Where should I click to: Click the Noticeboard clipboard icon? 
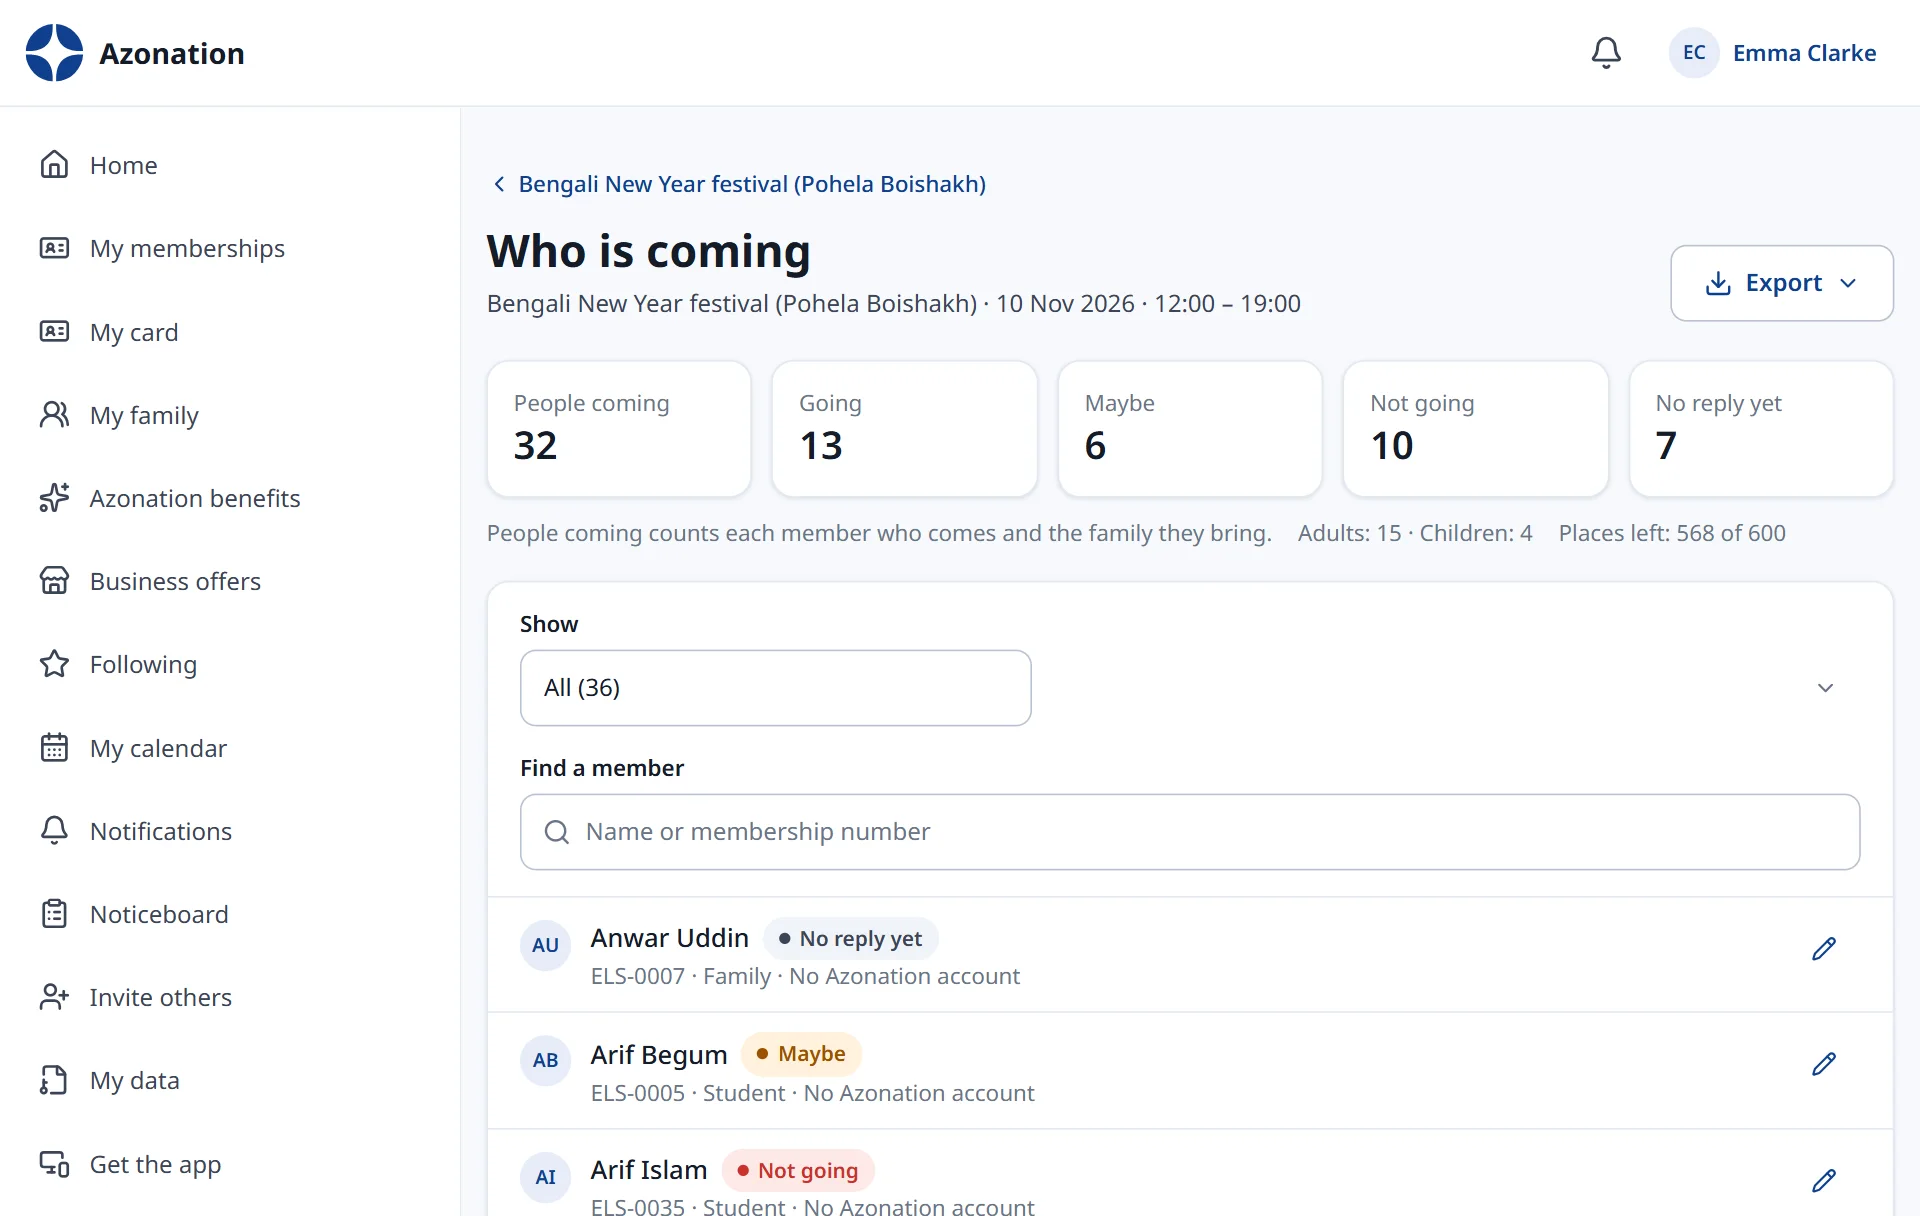point(54,914)
